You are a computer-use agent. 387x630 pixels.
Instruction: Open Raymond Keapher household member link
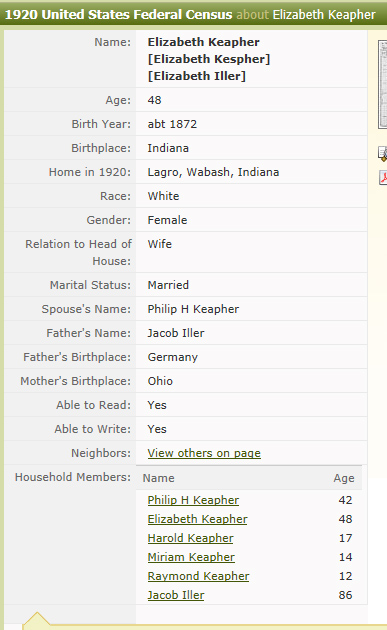[x=198, y=576]
